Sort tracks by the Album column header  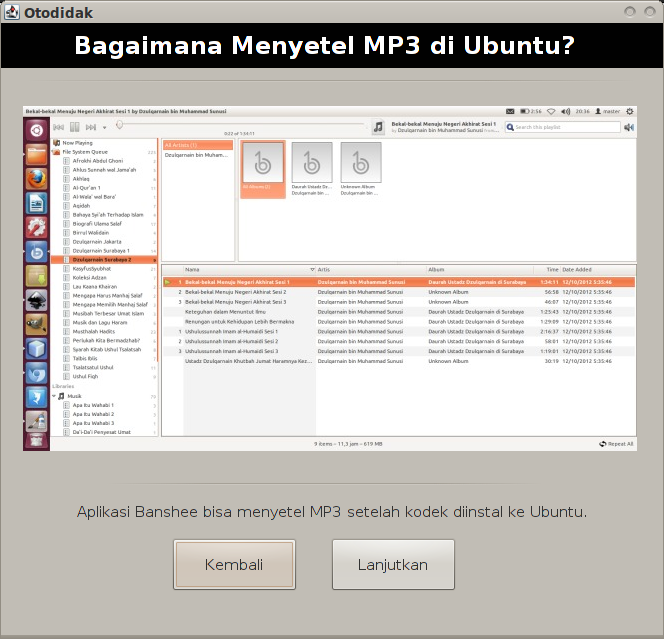(x=480, y=269)
